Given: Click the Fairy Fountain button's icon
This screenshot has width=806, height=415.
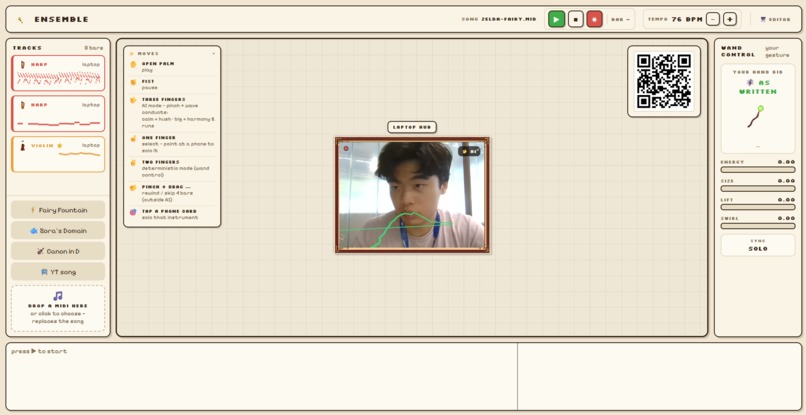Looking at the screenshot, I should click(x=33, y=210).
